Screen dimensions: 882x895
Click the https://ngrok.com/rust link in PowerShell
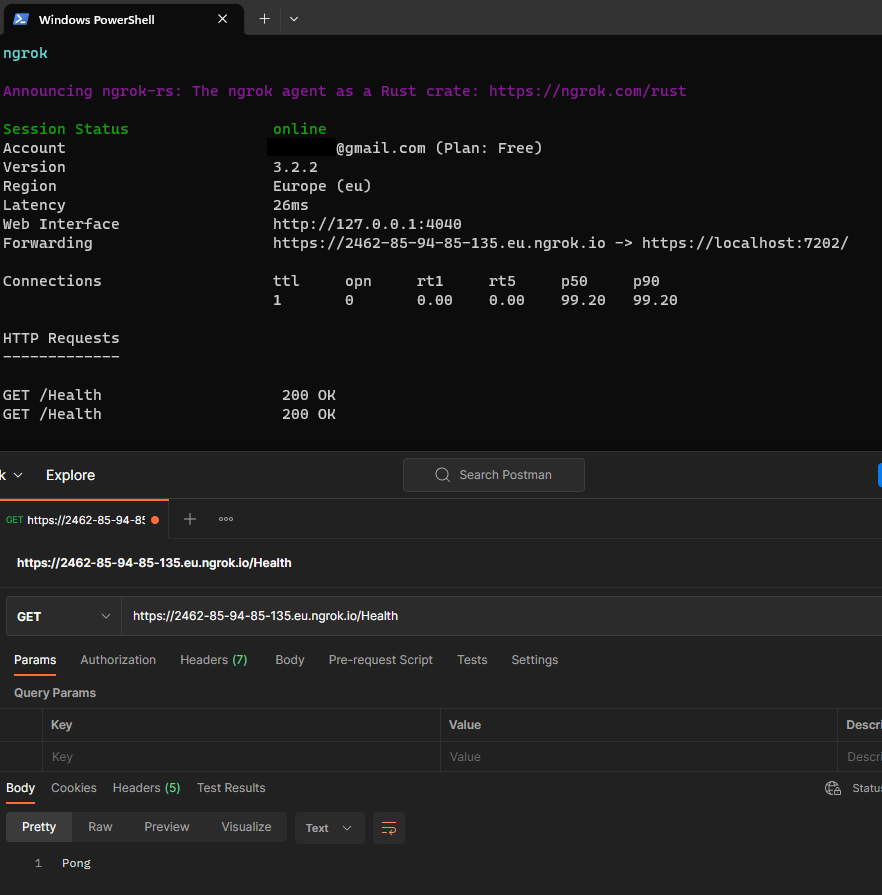tap(587, 91)
